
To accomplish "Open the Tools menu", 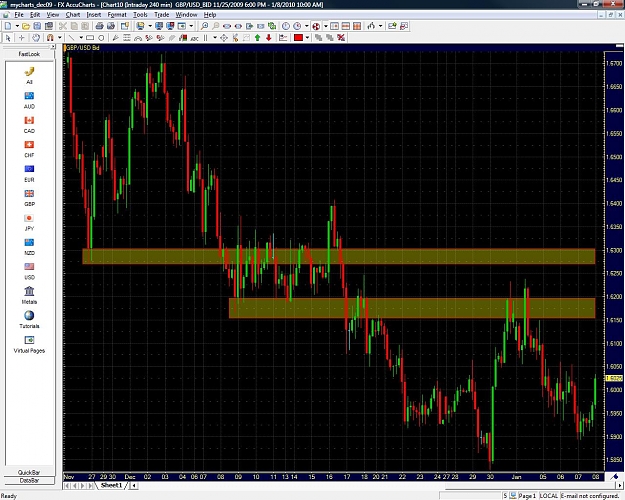I will (140, 15).
